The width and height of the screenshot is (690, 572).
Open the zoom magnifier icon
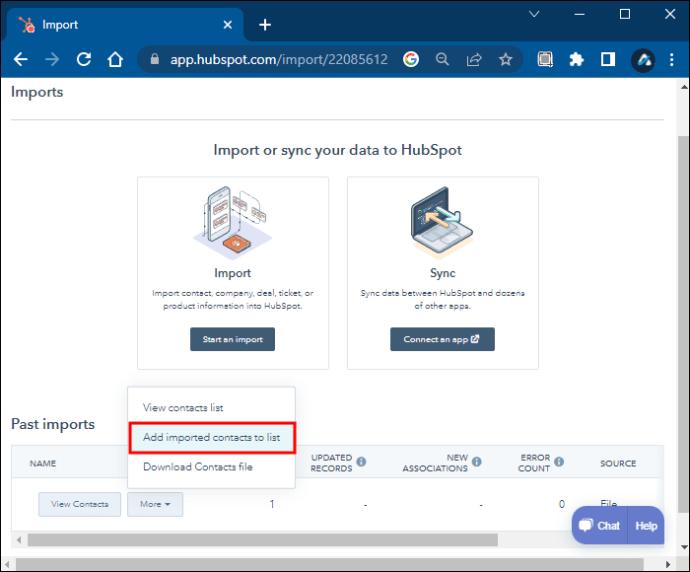(x=442, y=59)
